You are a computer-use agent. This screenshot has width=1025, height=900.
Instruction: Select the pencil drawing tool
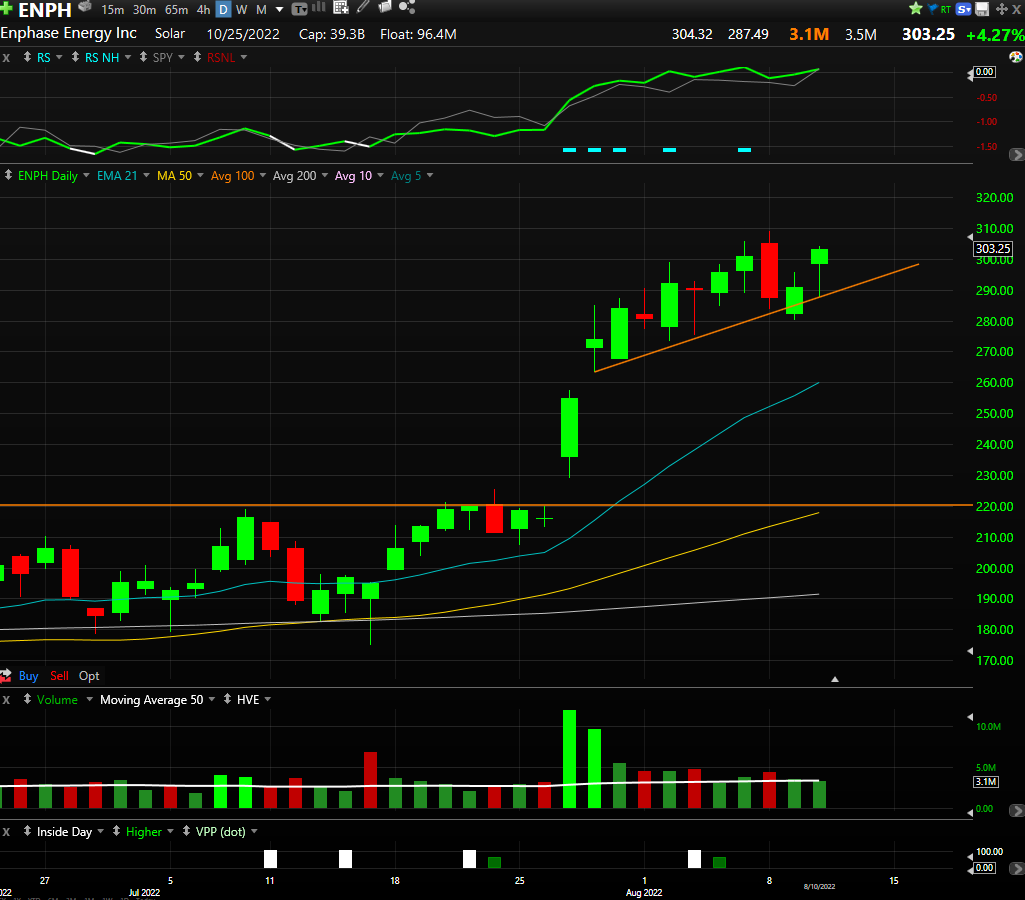pyautogui.click(x=363, y=7)
